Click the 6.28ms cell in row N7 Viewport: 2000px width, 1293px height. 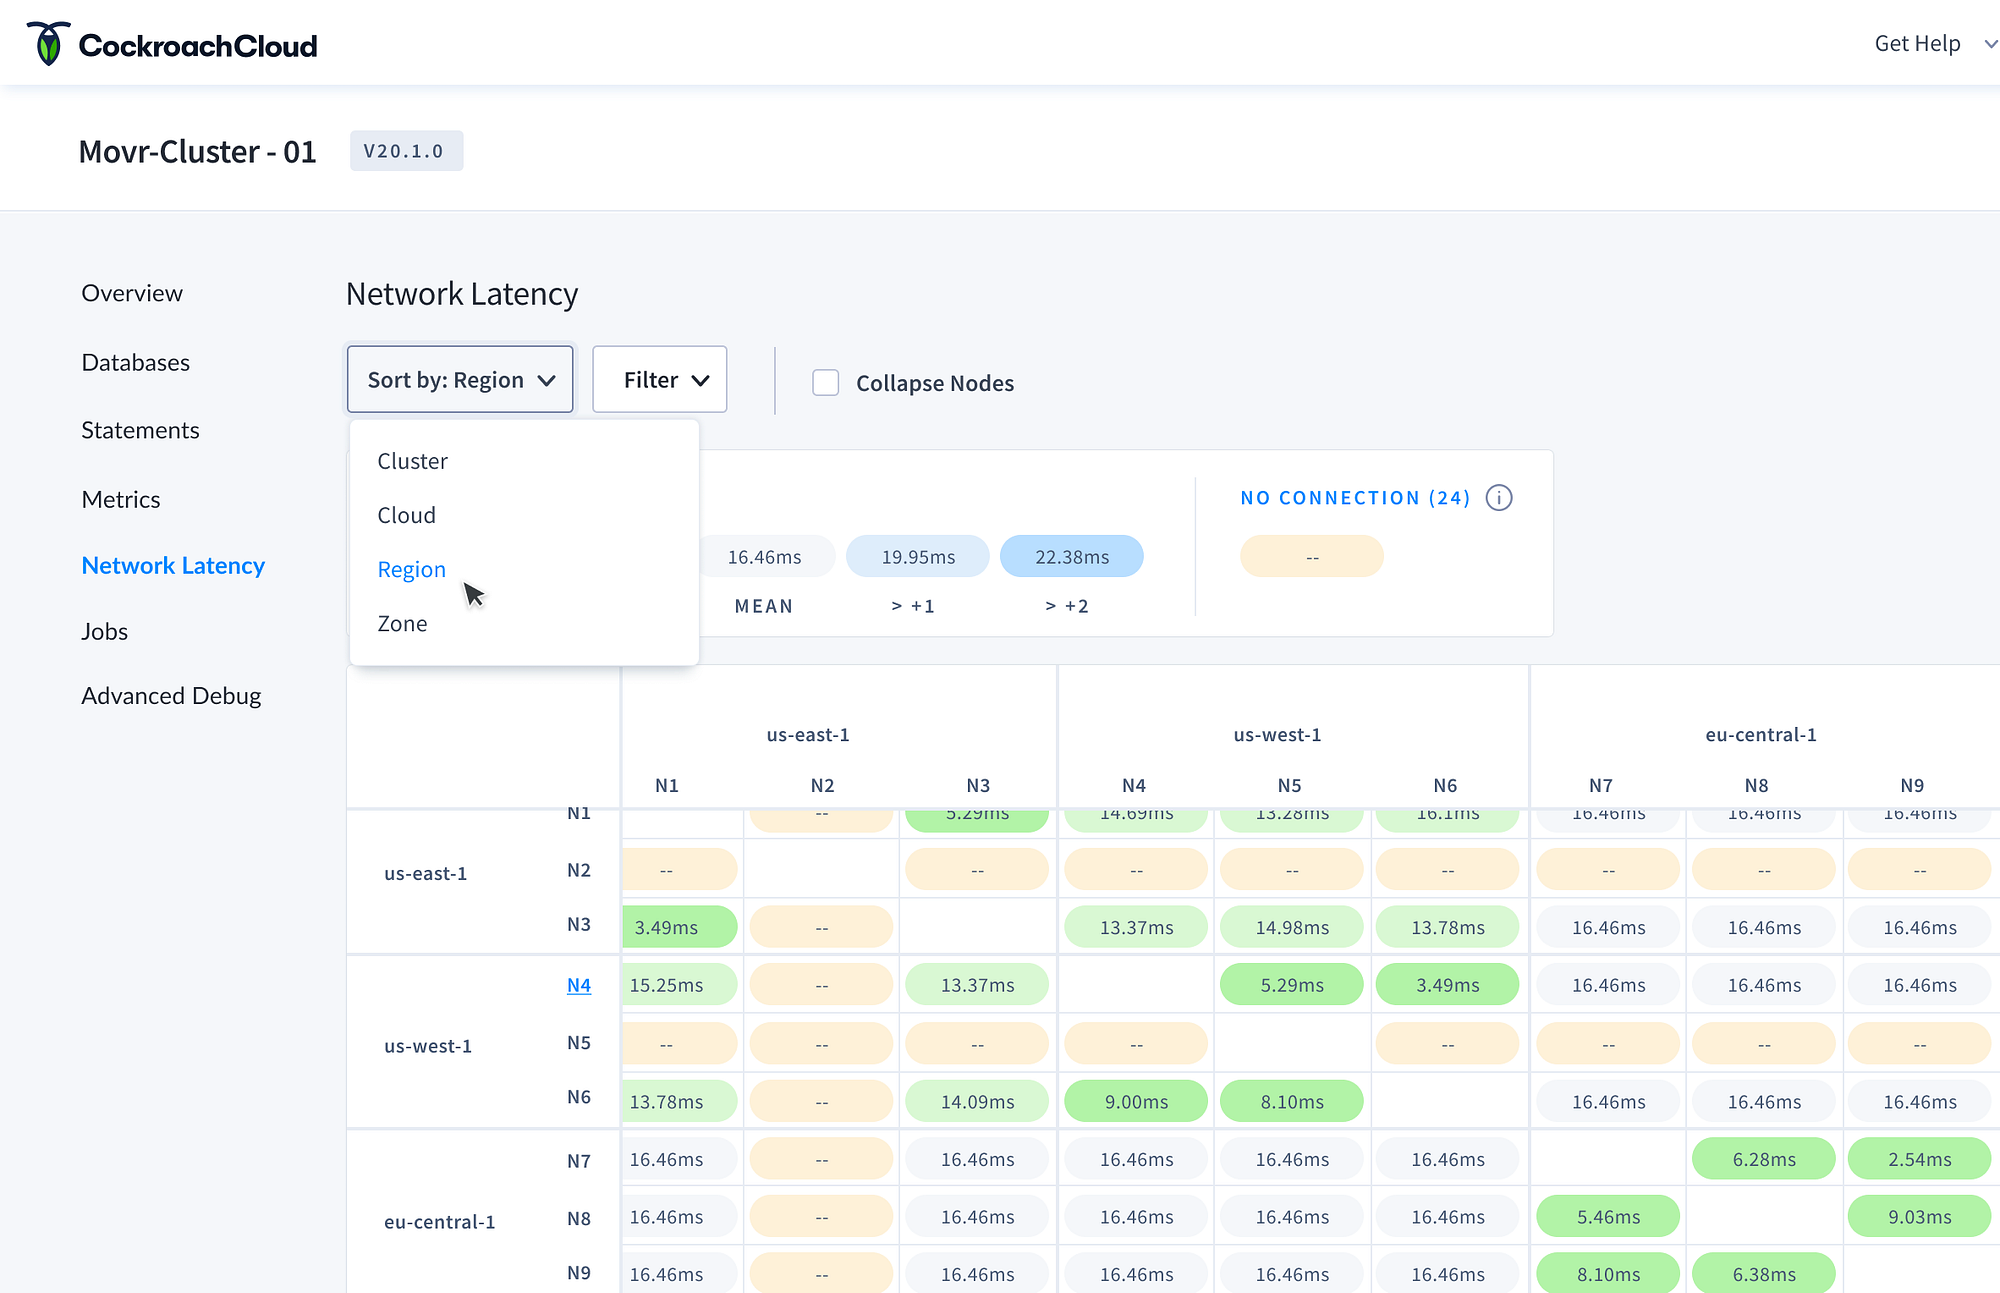pyautogui.click(x=1764, y=1159)
